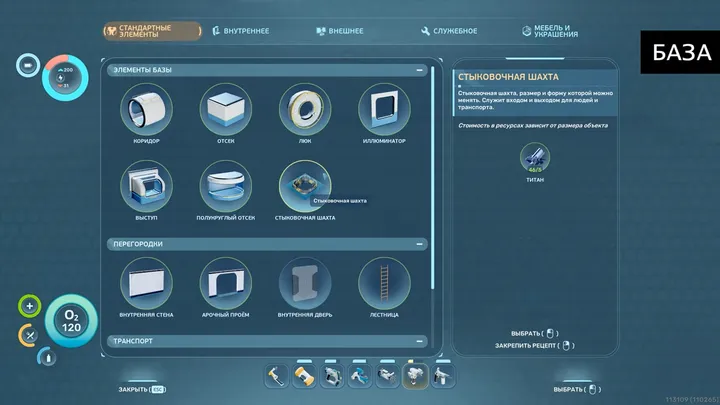Pick the Внутренняя стена partition
The height and width of the screenshot is (405, 720).
click(x=146, y=283)
